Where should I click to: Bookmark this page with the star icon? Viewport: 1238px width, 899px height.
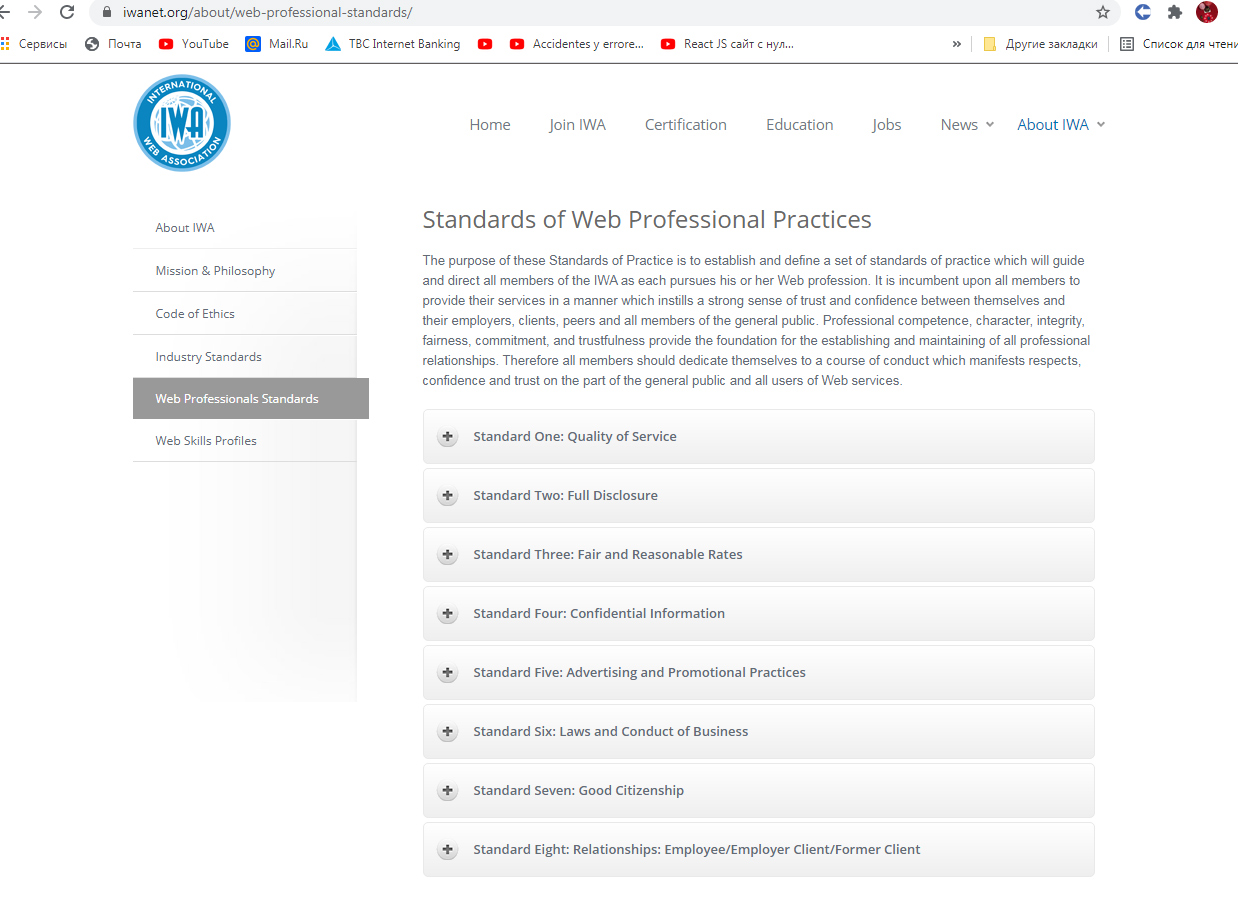coord(1103,12)
